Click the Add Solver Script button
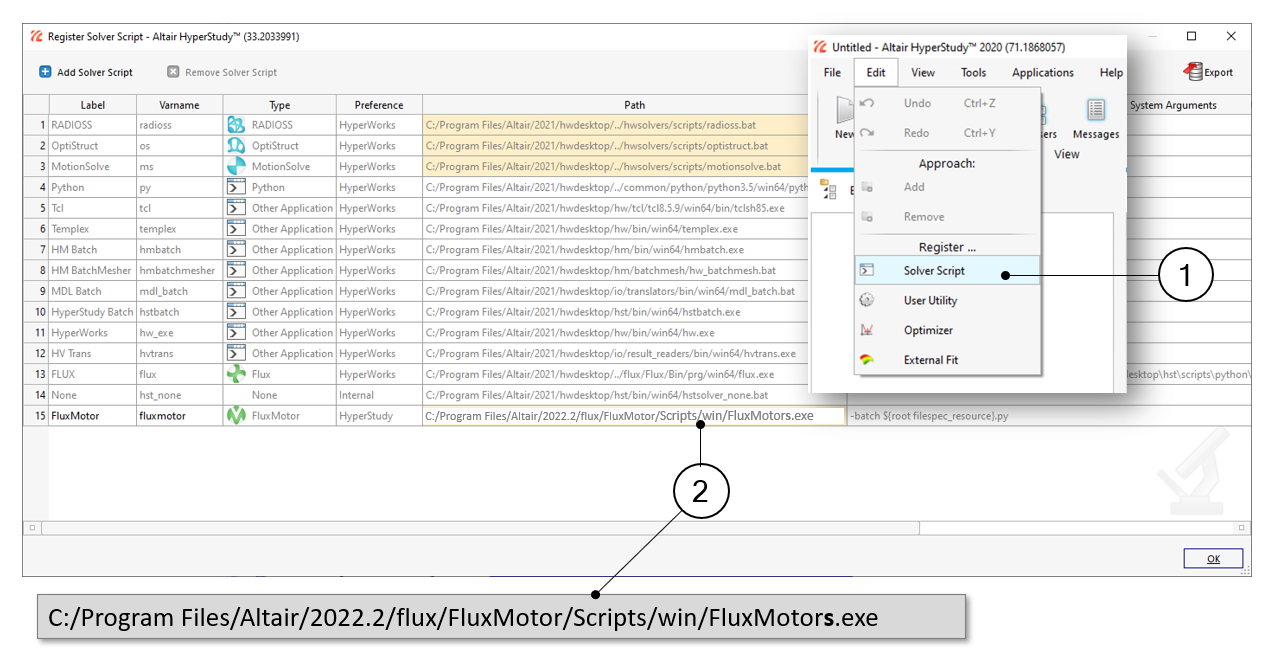The width and height of the screenshot is (1271, 669). pos(86,72)
